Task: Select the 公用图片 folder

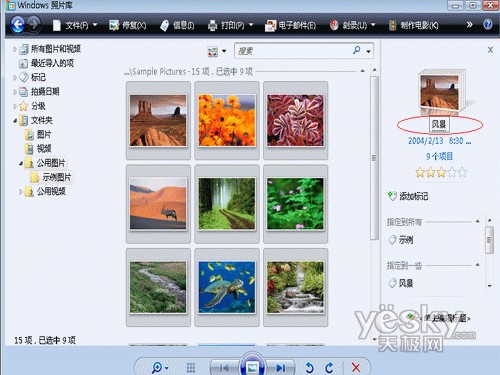Action: click(x=51, y=163)
